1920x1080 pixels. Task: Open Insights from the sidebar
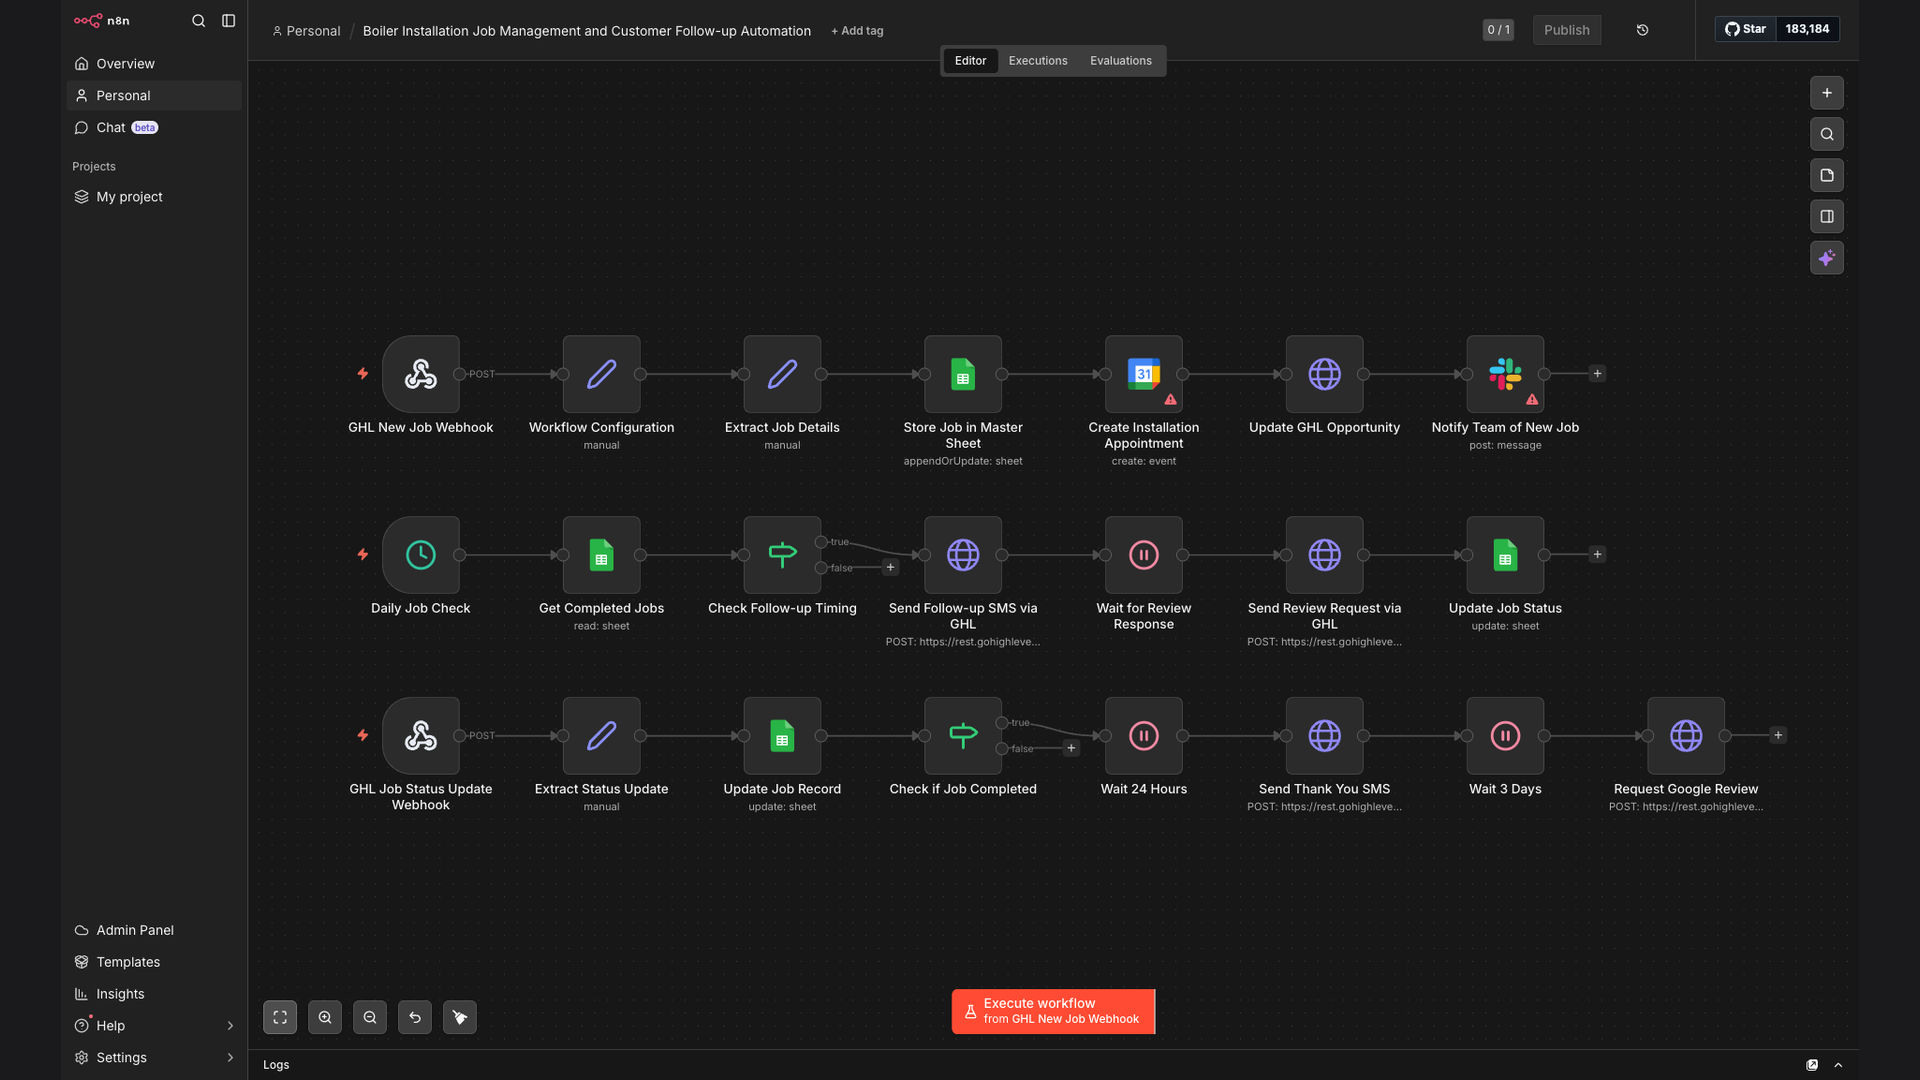coord(154,994)
